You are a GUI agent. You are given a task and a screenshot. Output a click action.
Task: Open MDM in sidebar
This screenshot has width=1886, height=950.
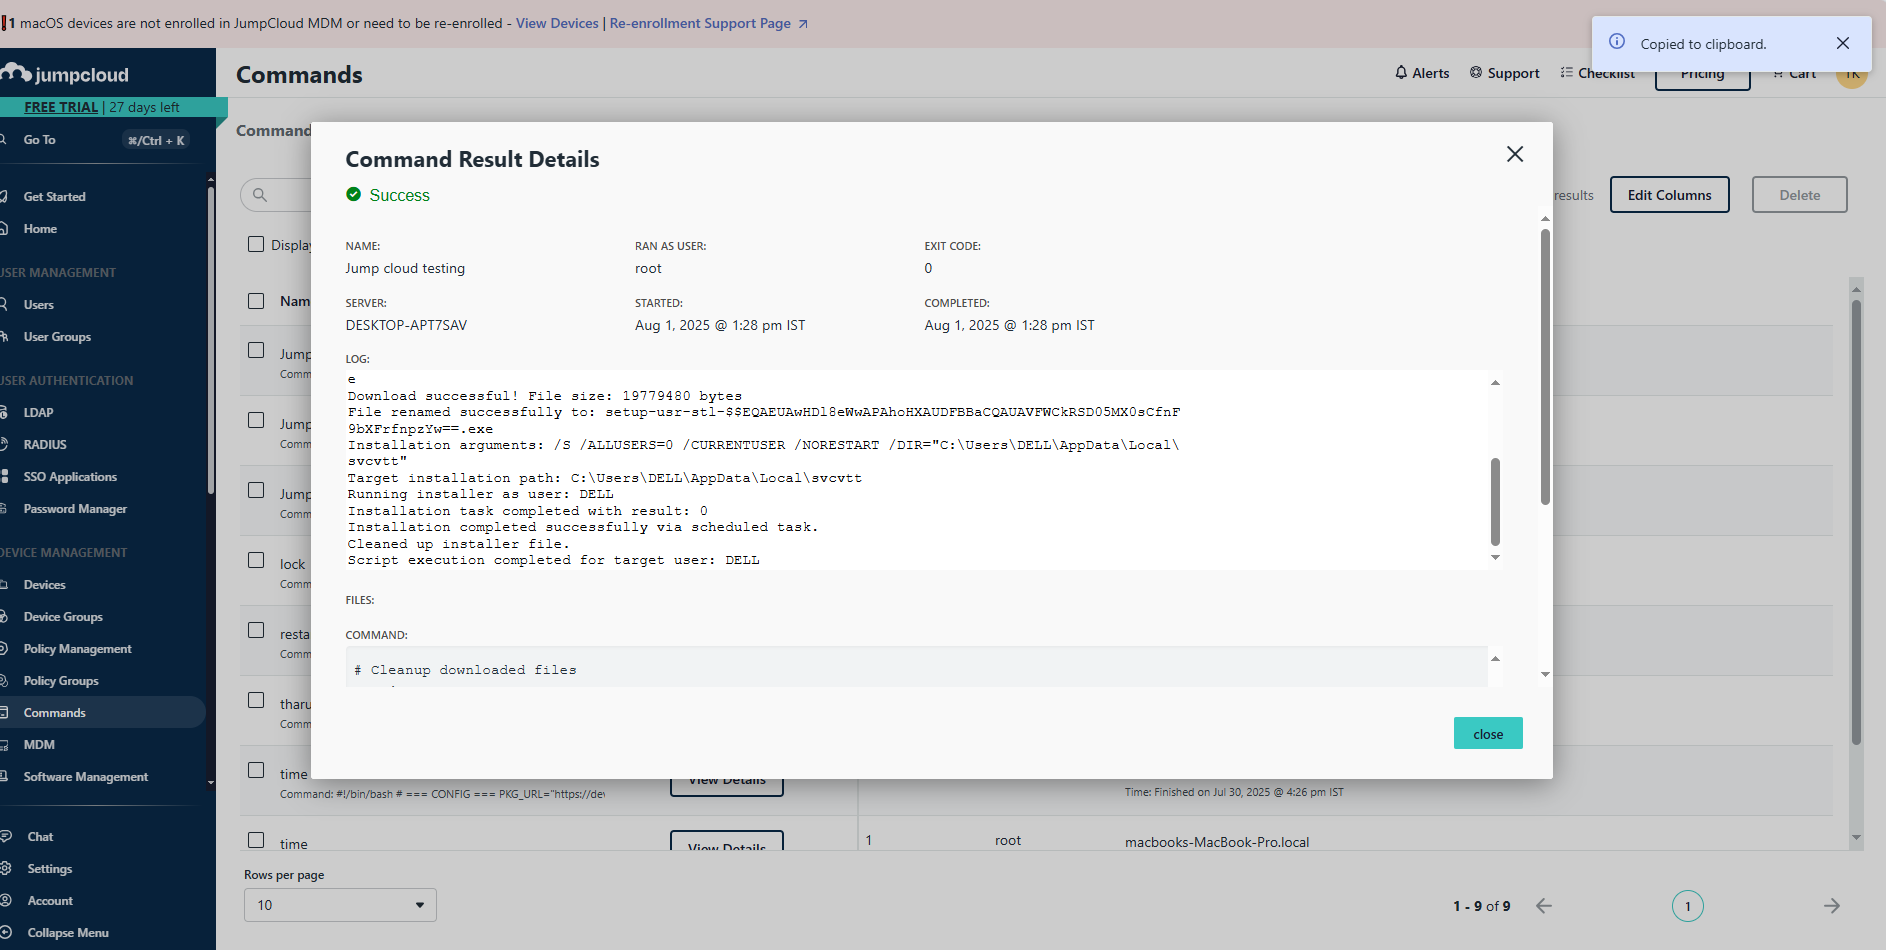pyautogui.click(x=39, y=745)
